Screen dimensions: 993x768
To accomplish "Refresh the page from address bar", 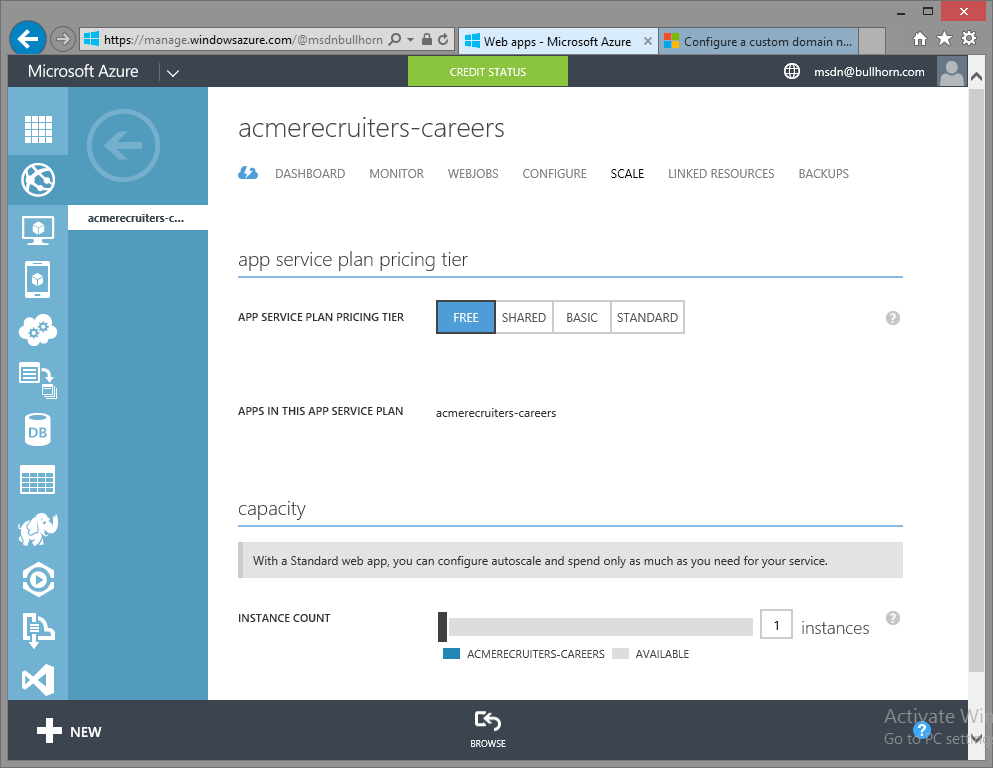I will pos(443,39).
